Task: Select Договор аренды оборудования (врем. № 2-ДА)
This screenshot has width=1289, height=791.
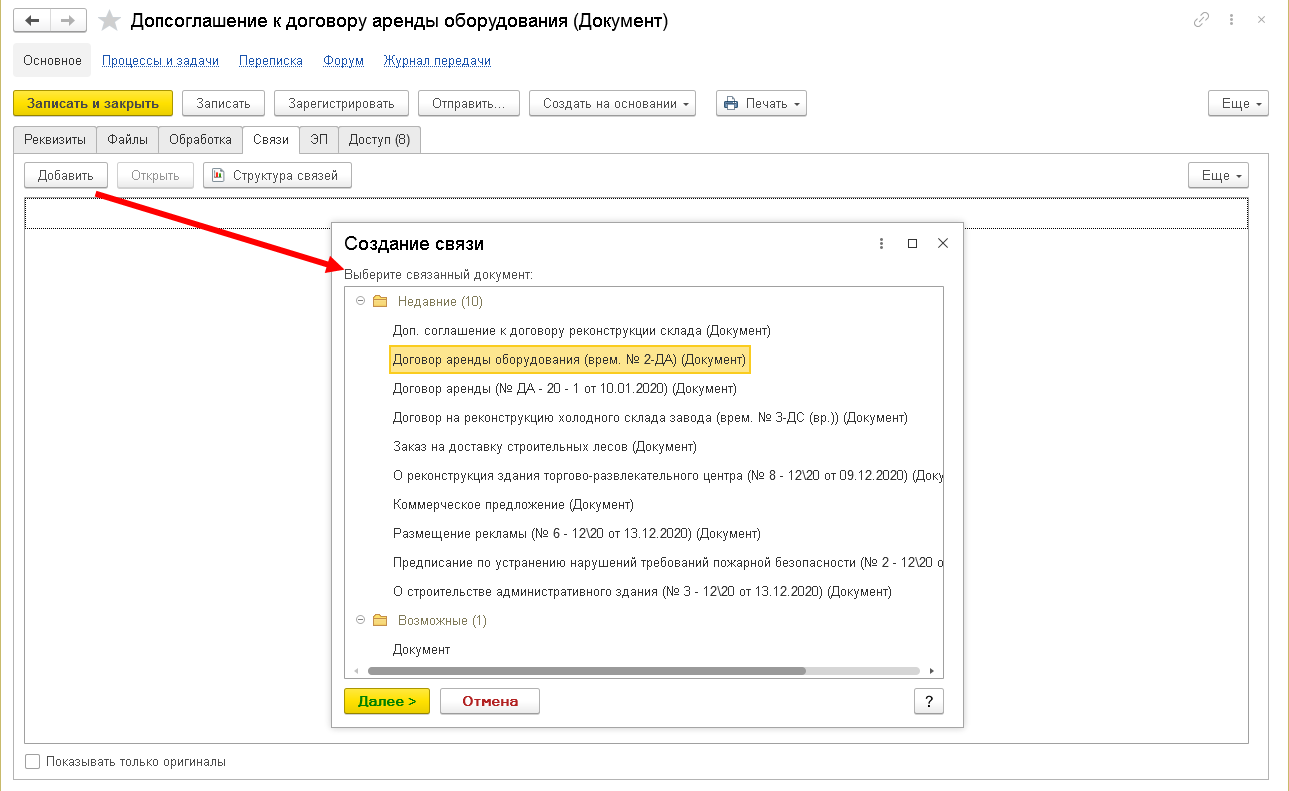Action: pyautogui.click(x=570, y=359)
